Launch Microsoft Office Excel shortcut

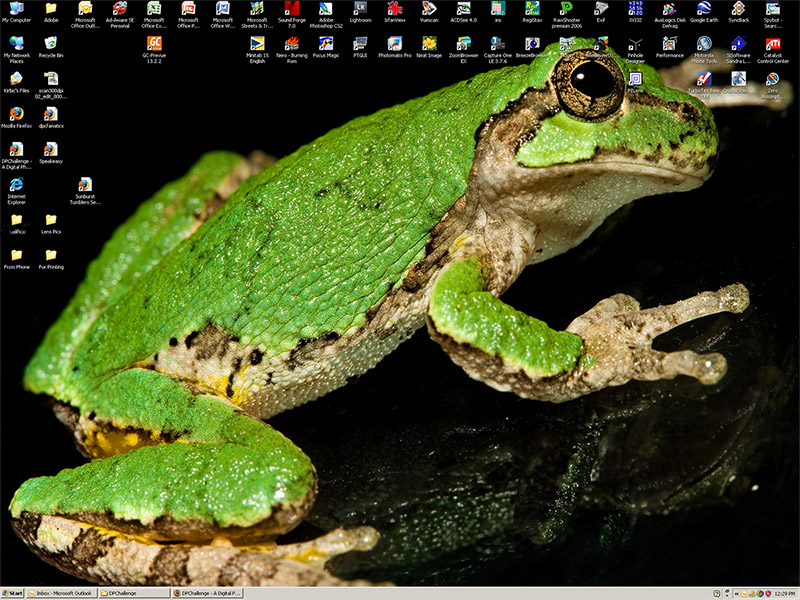tap(154, 14)
